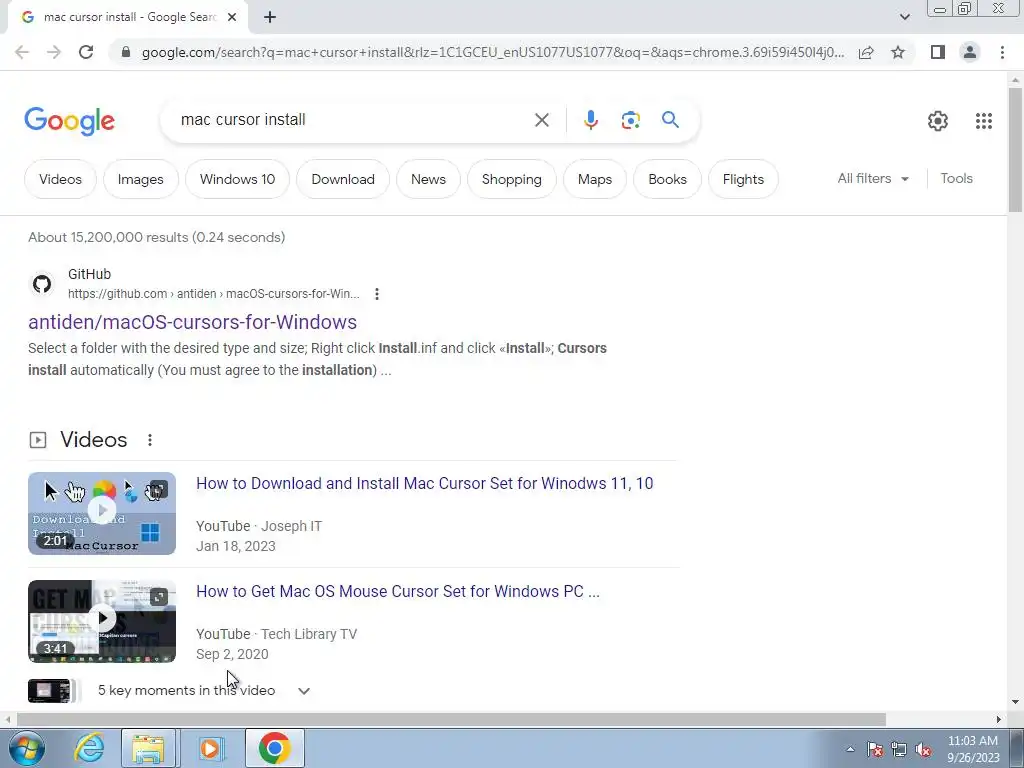Search by image with Lens icon

630,120
